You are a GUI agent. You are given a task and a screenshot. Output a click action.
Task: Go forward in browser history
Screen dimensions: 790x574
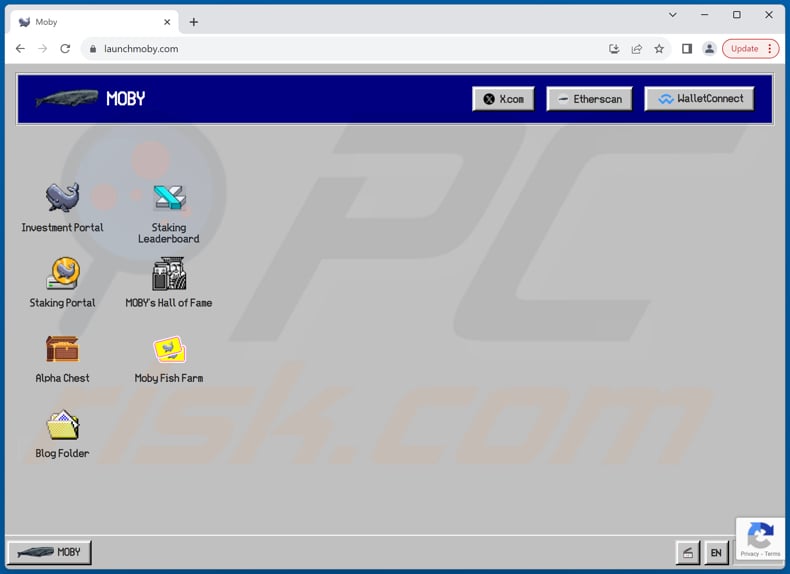click(43, 49)
